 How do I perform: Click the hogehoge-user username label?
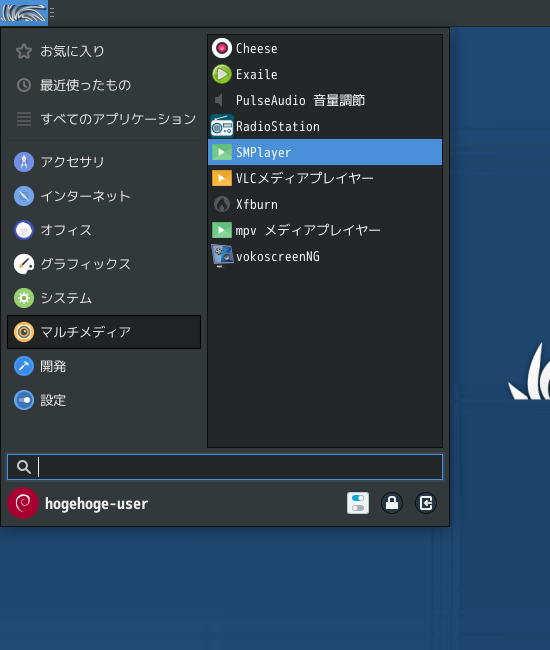96,504
